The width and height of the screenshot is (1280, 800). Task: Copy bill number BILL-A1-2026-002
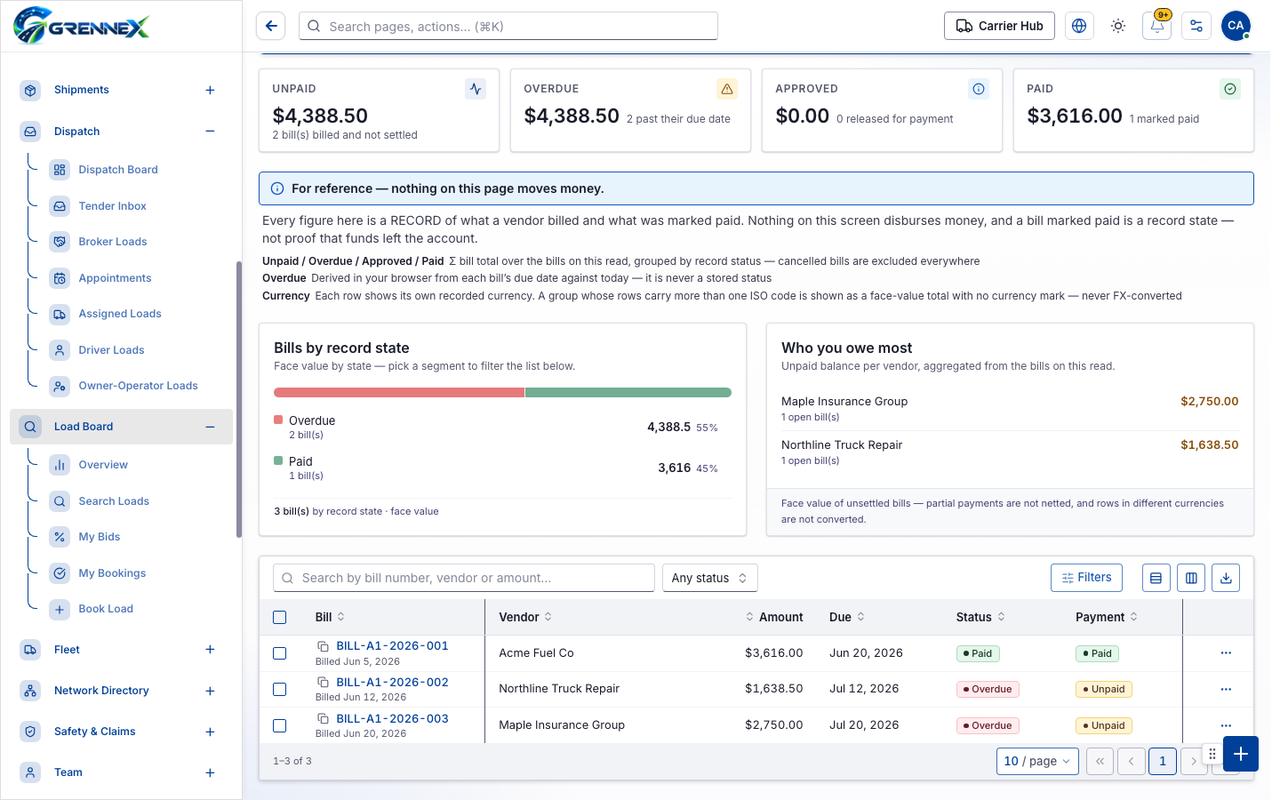pyautogui.click(x=323, y=682)
